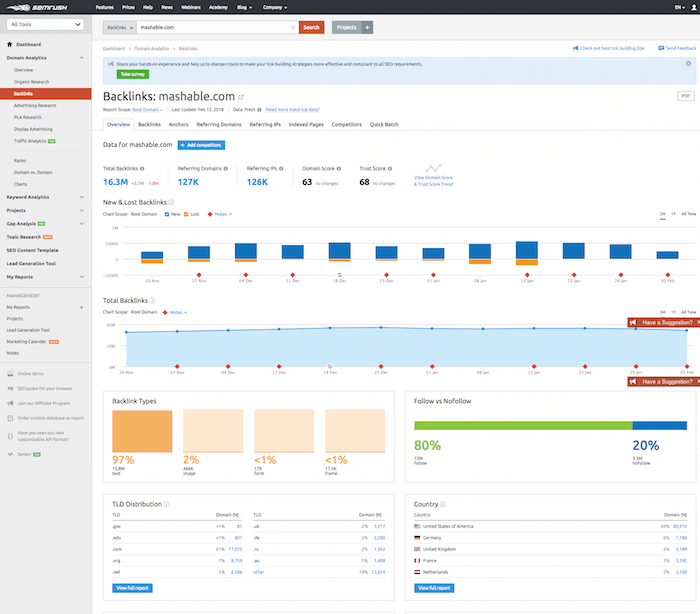700x614 pixels.
Task: Add a new project with plus button
Action: pos(367,28)
